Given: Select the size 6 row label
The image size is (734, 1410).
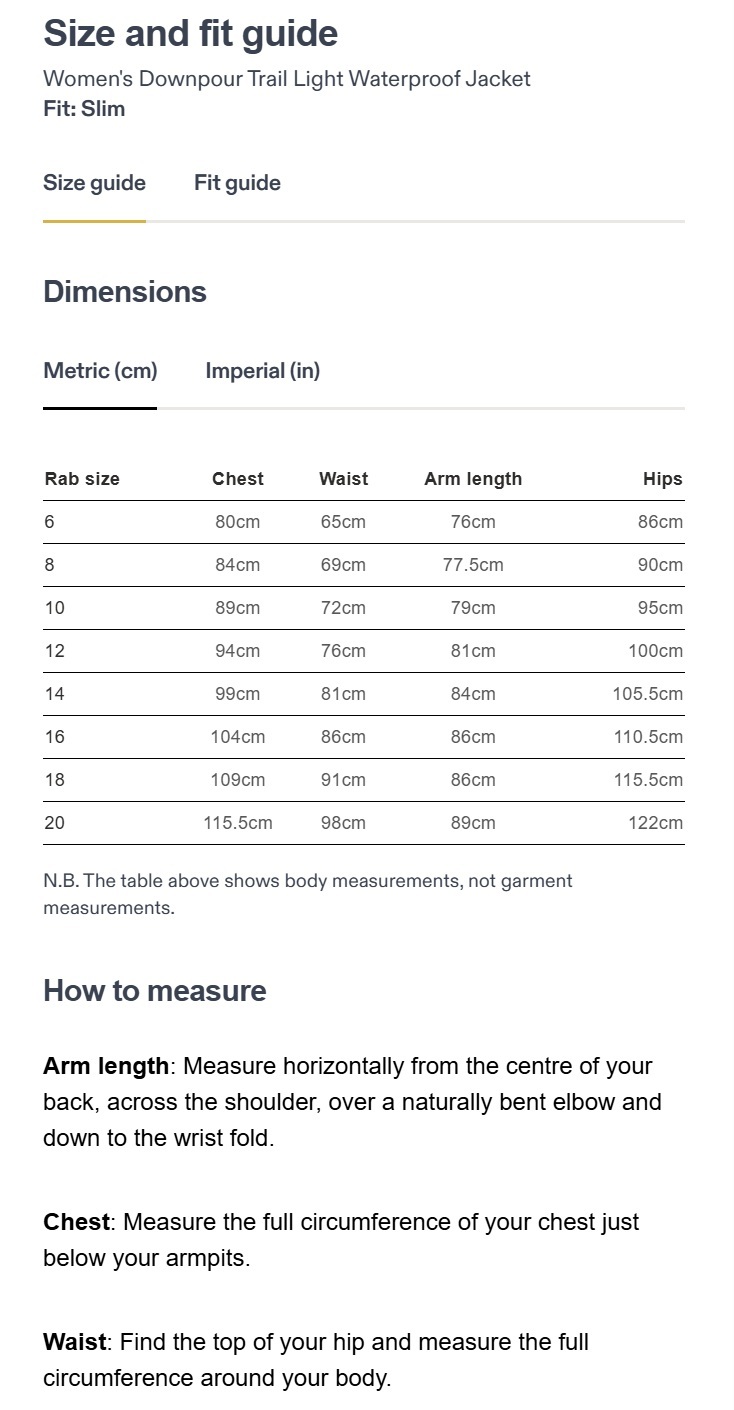Looking at the screenshot, I should tap(50, 522).
